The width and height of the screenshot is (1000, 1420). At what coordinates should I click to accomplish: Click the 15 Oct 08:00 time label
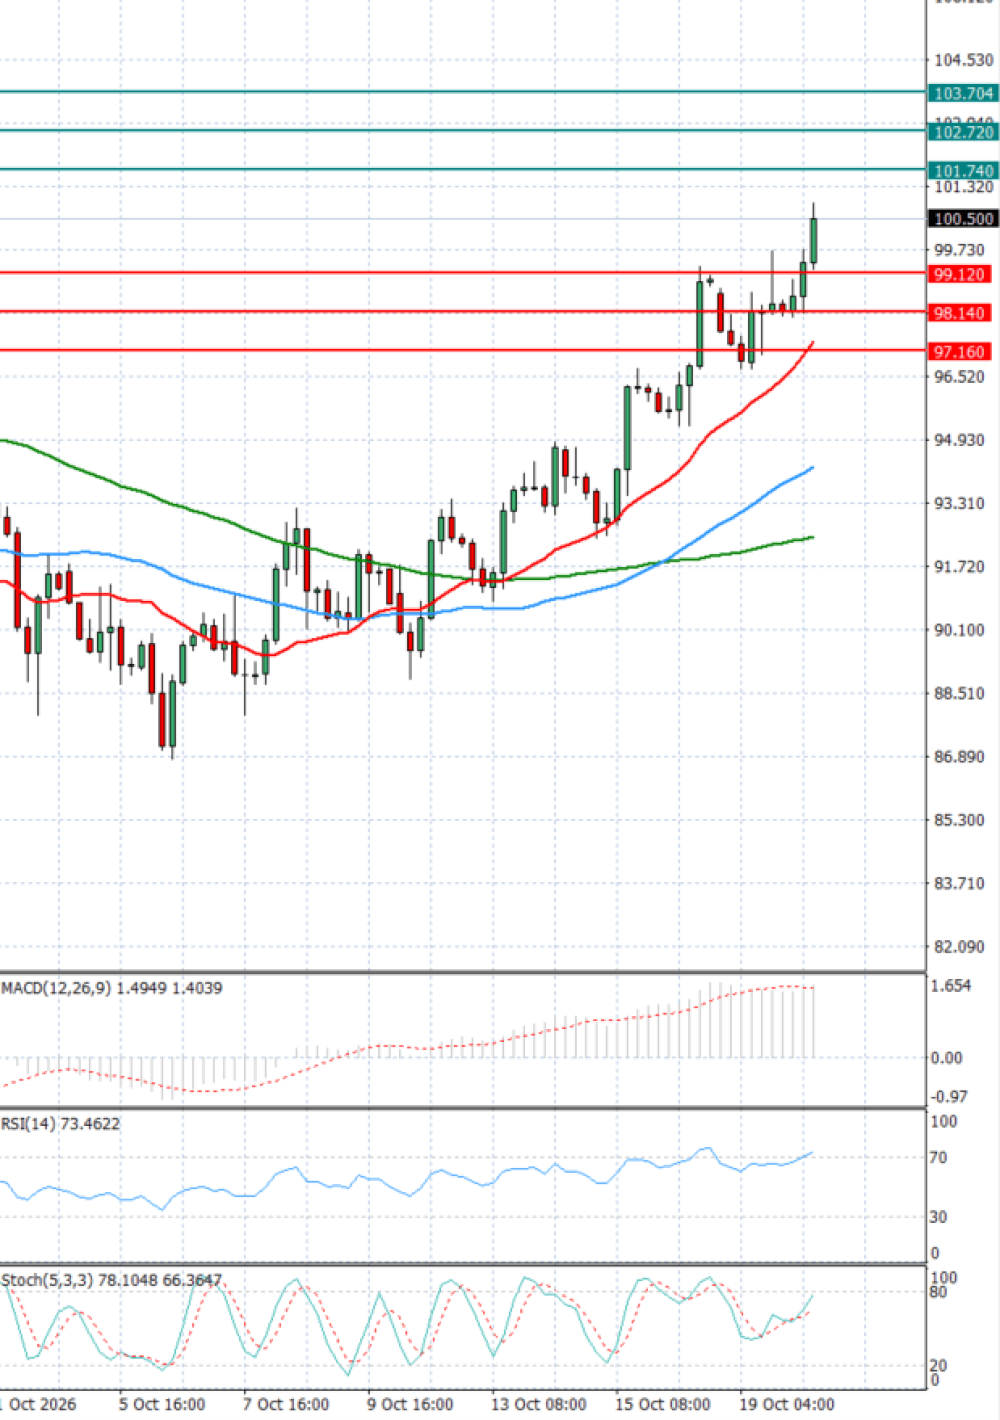click(662, 1404)
